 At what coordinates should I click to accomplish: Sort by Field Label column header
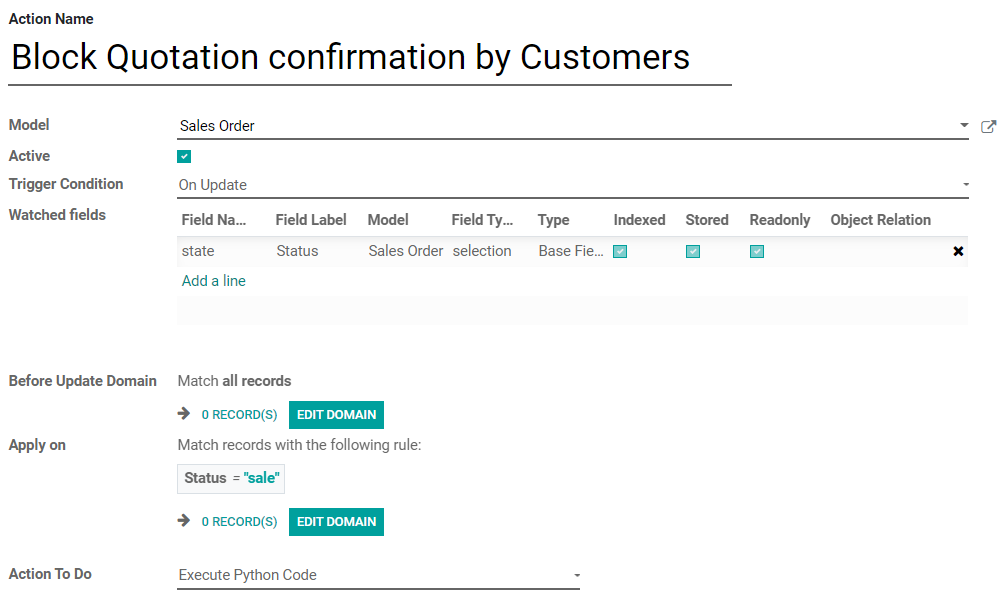(x=311, y=220)
